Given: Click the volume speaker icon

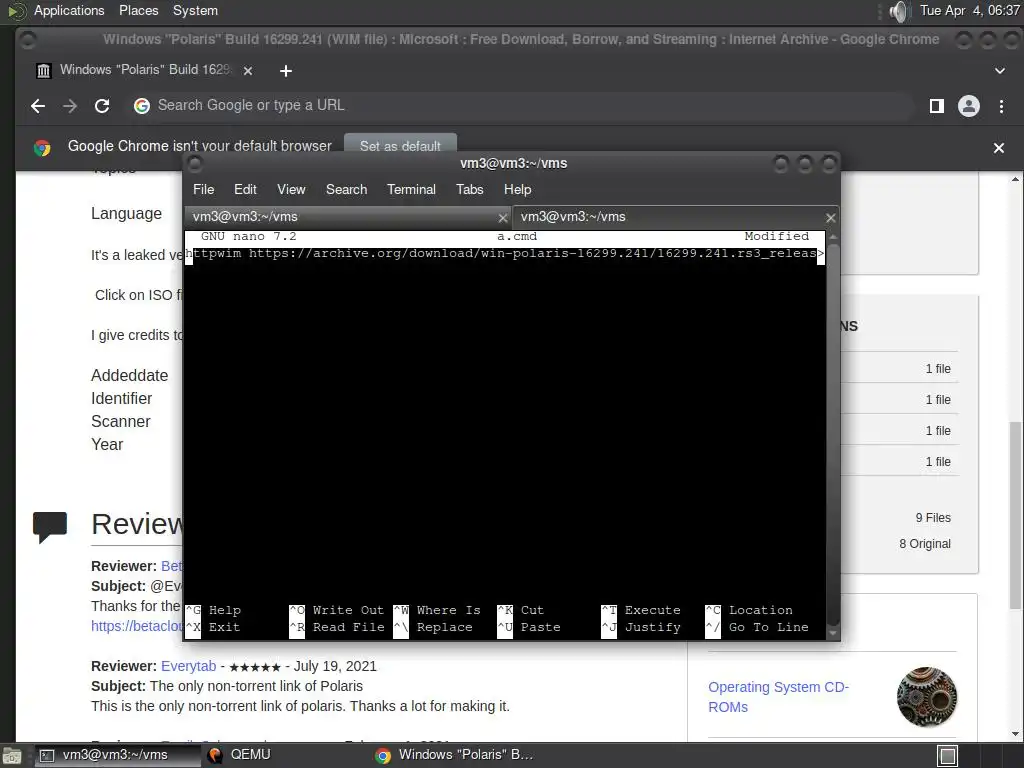Looking at the screenshot, I should coord(899,11).
